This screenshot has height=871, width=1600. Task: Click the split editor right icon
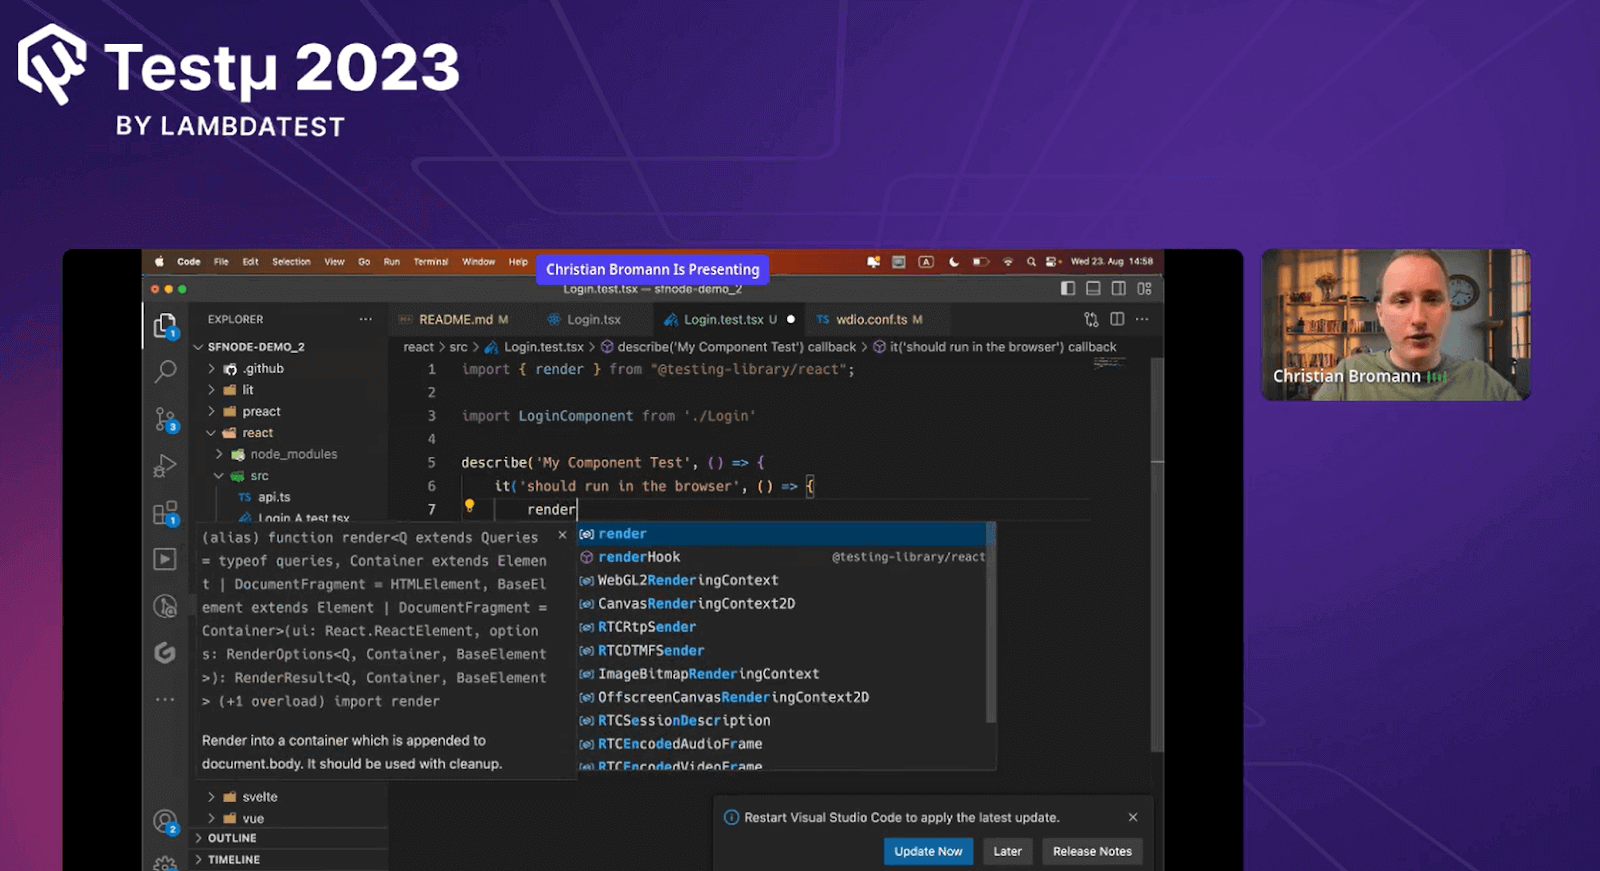point(1117,319)
